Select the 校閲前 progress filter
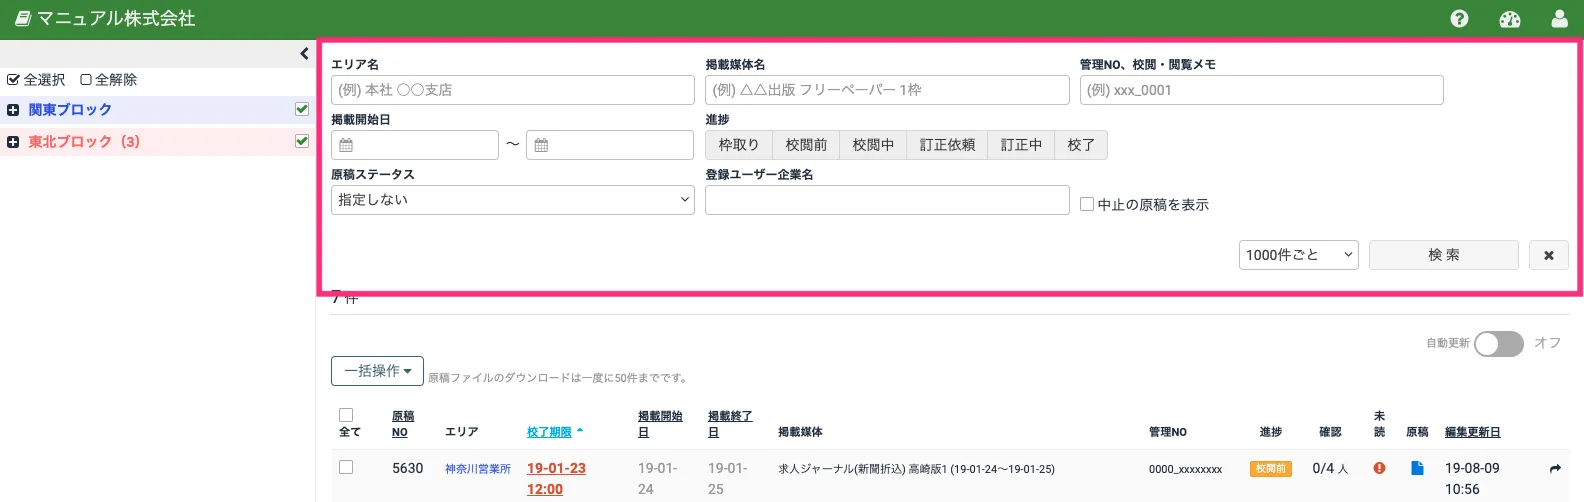 (806, 145)
